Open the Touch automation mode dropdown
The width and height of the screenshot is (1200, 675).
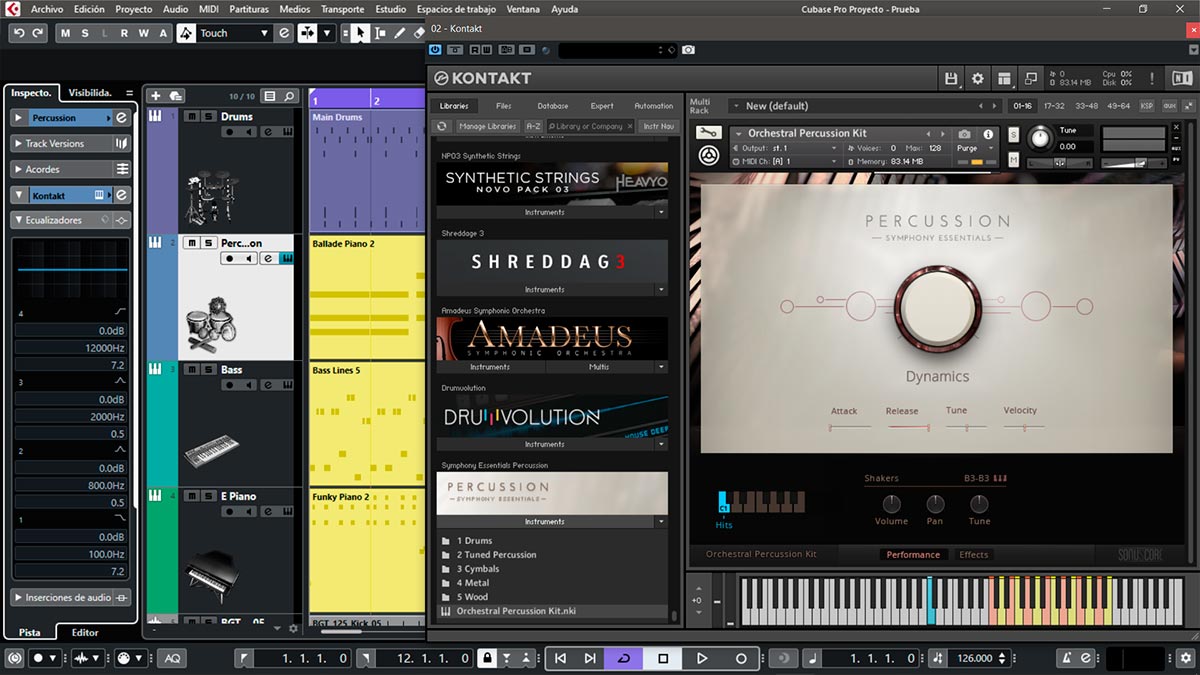[x=235, y=33]
